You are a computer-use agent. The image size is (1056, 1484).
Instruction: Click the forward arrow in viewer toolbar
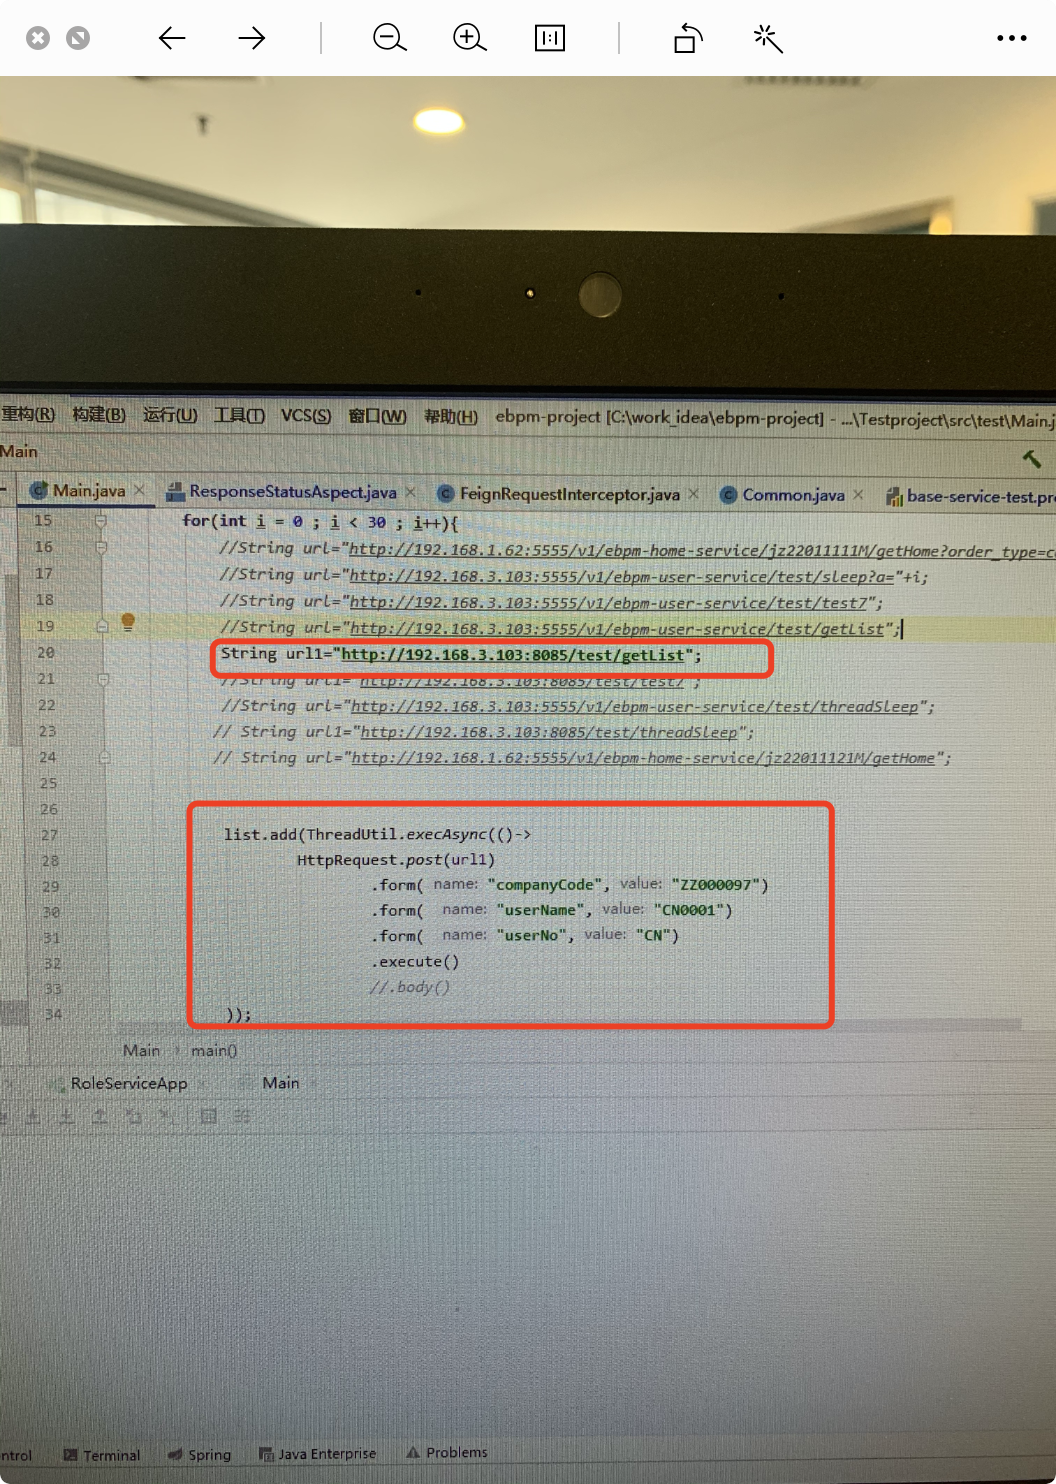[x=252, y=38]
